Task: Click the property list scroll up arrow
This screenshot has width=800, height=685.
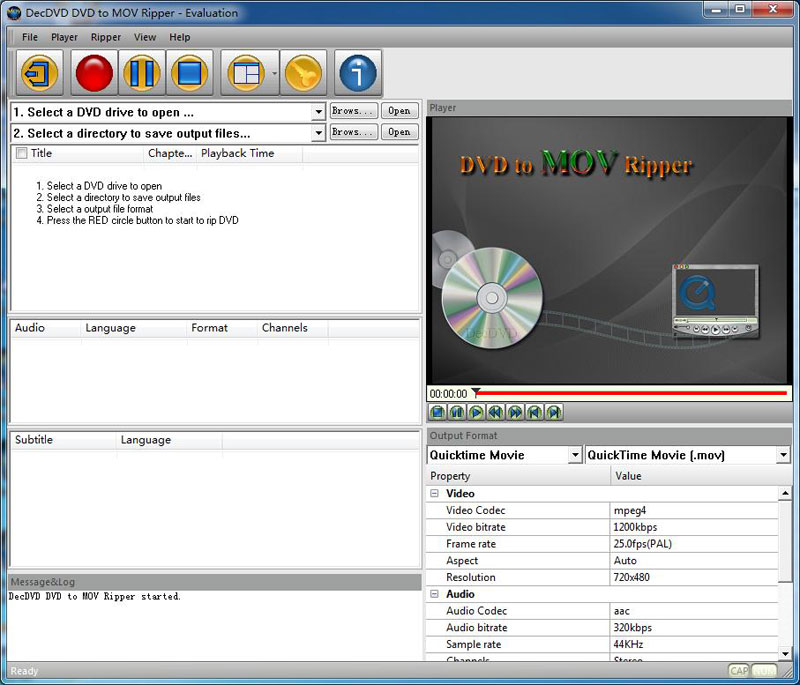Action: (x=785, y=493)
